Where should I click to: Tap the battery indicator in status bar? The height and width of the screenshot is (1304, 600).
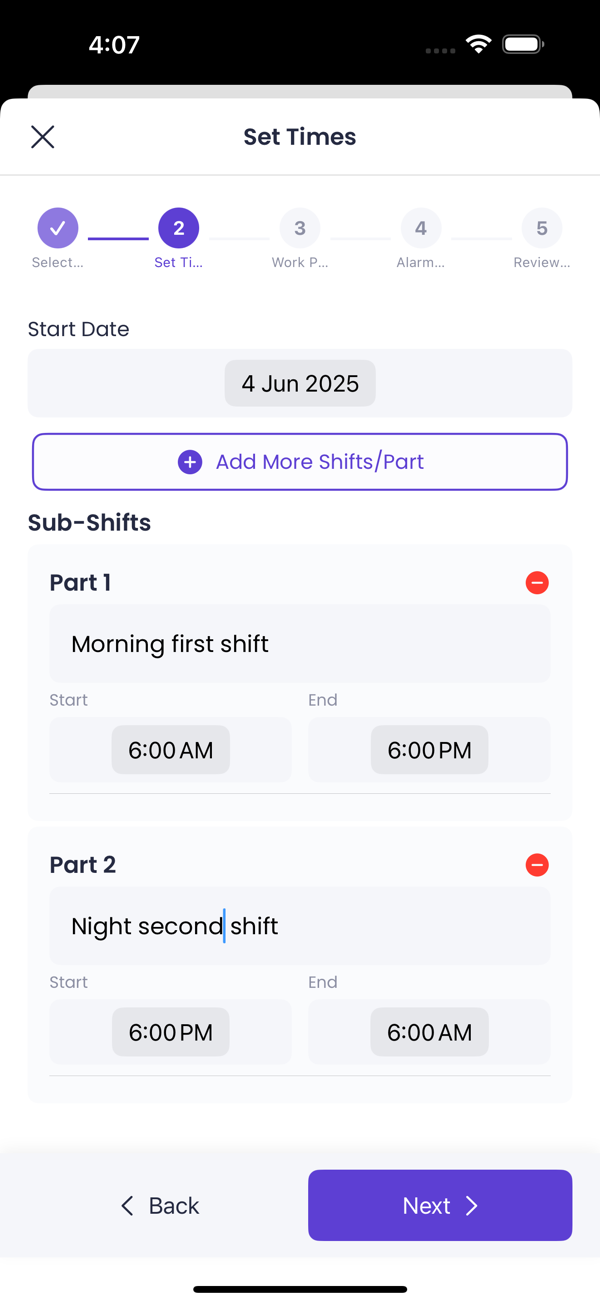pyautogui.click(x=523, y=45)
